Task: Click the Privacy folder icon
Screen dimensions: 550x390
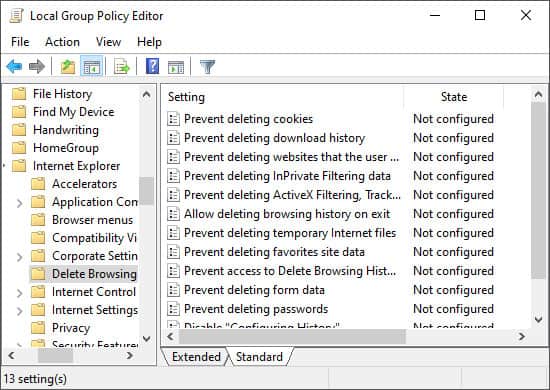Action: point(38,328)
